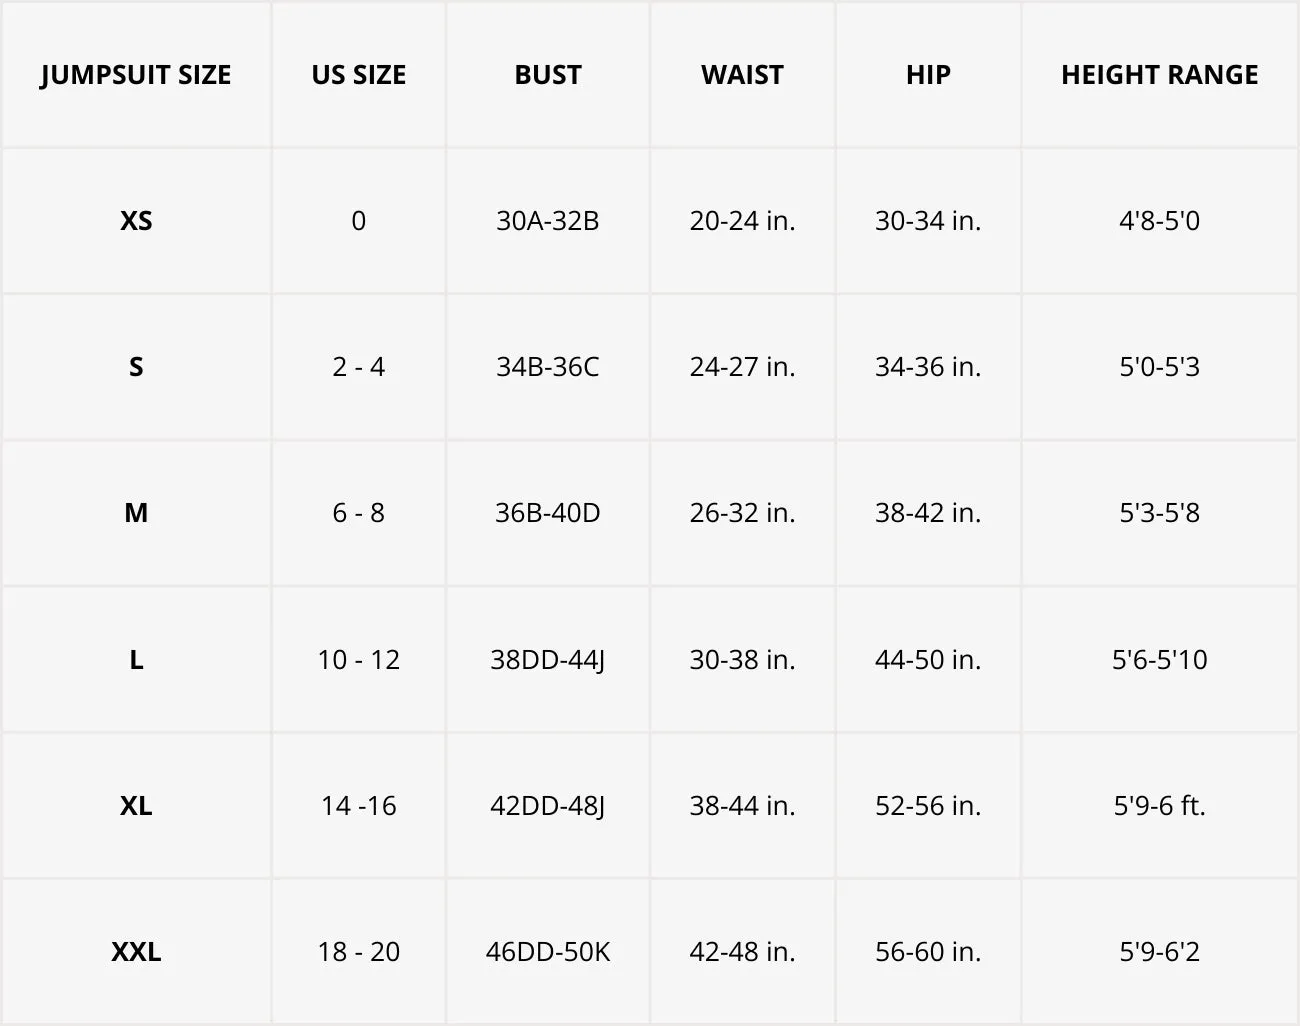Click the 30A-32B bust cell
1300x1026 pixels.
coord(548,221)
